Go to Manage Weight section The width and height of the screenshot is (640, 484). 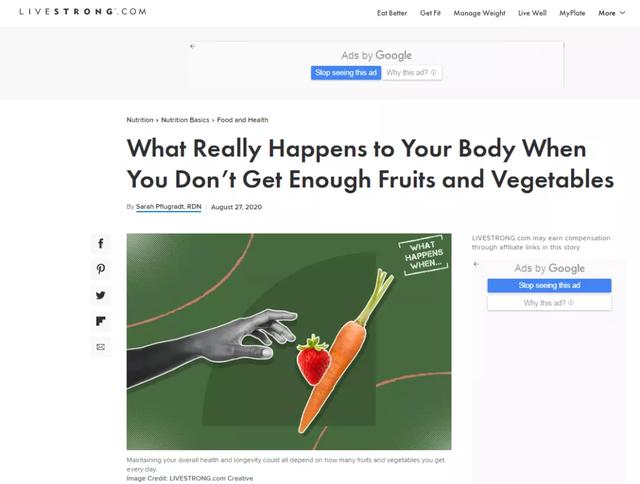(479, 13)
